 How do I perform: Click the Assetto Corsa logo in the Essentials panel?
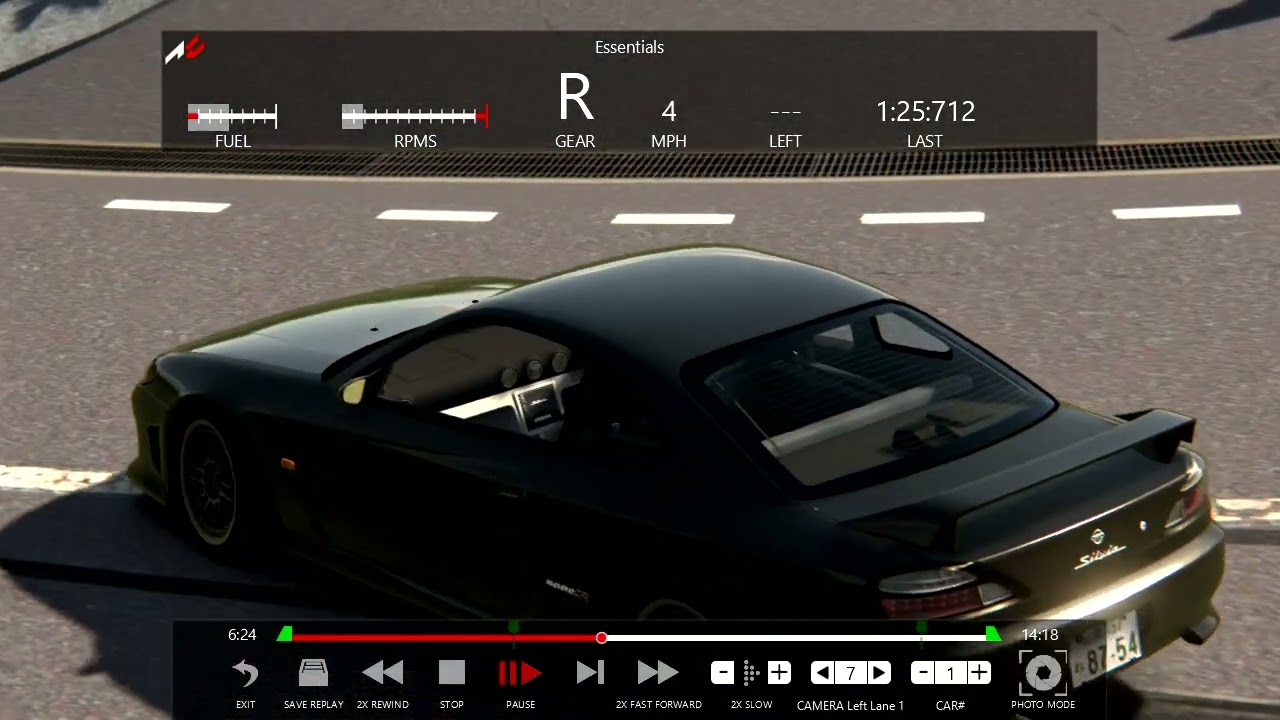click(185, 49)
